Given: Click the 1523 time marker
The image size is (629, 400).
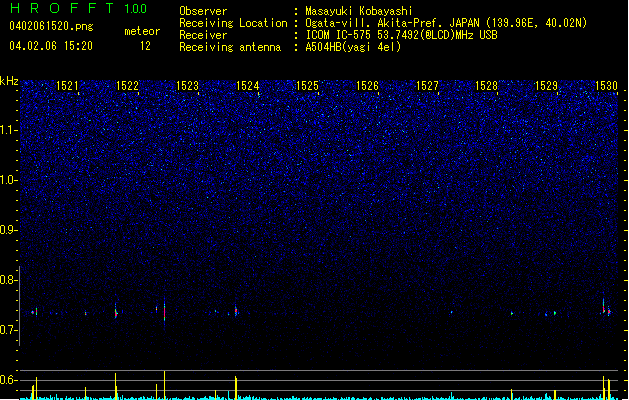Looking at the screenshot, I should click(187, 85).
